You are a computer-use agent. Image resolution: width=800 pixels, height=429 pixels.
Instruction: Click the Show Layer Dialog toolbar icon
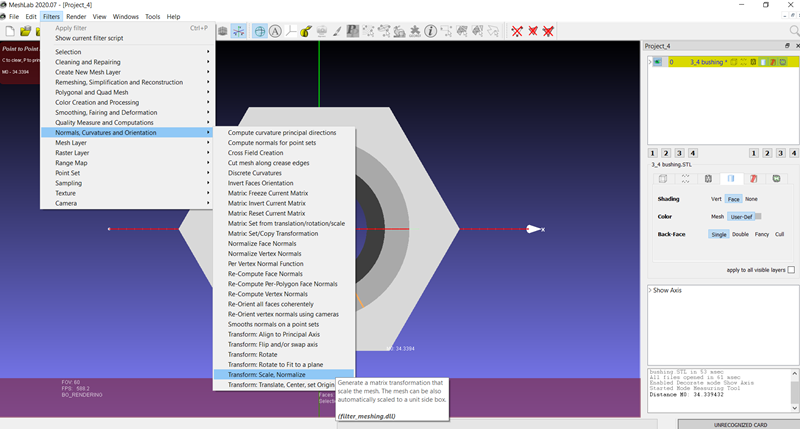[222, 32]
